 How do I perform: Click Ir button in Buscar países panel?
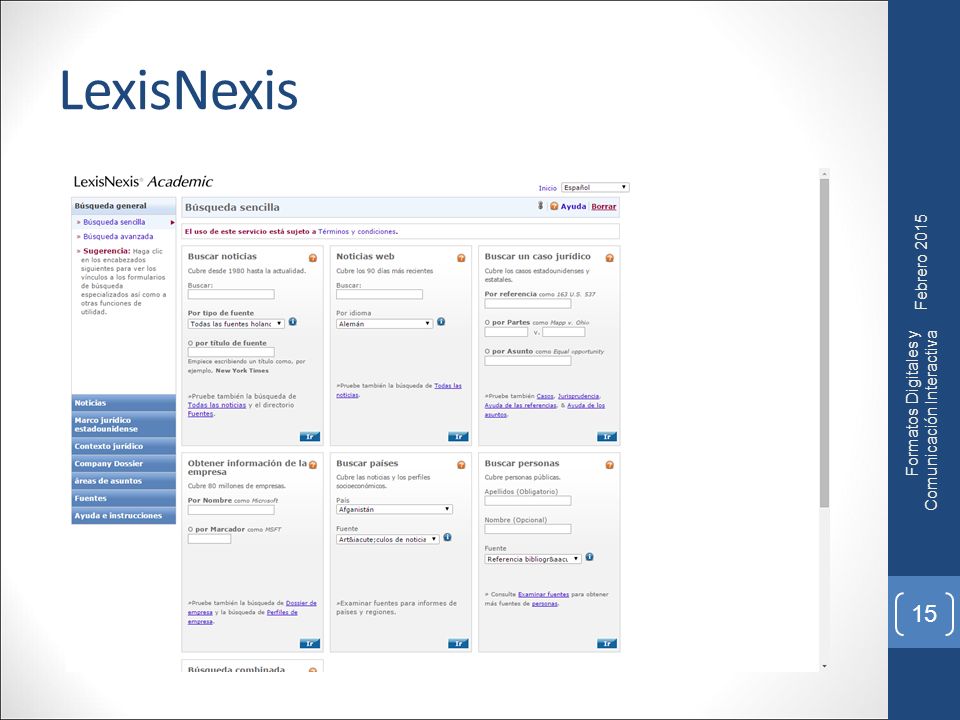(x=458, y=643)
